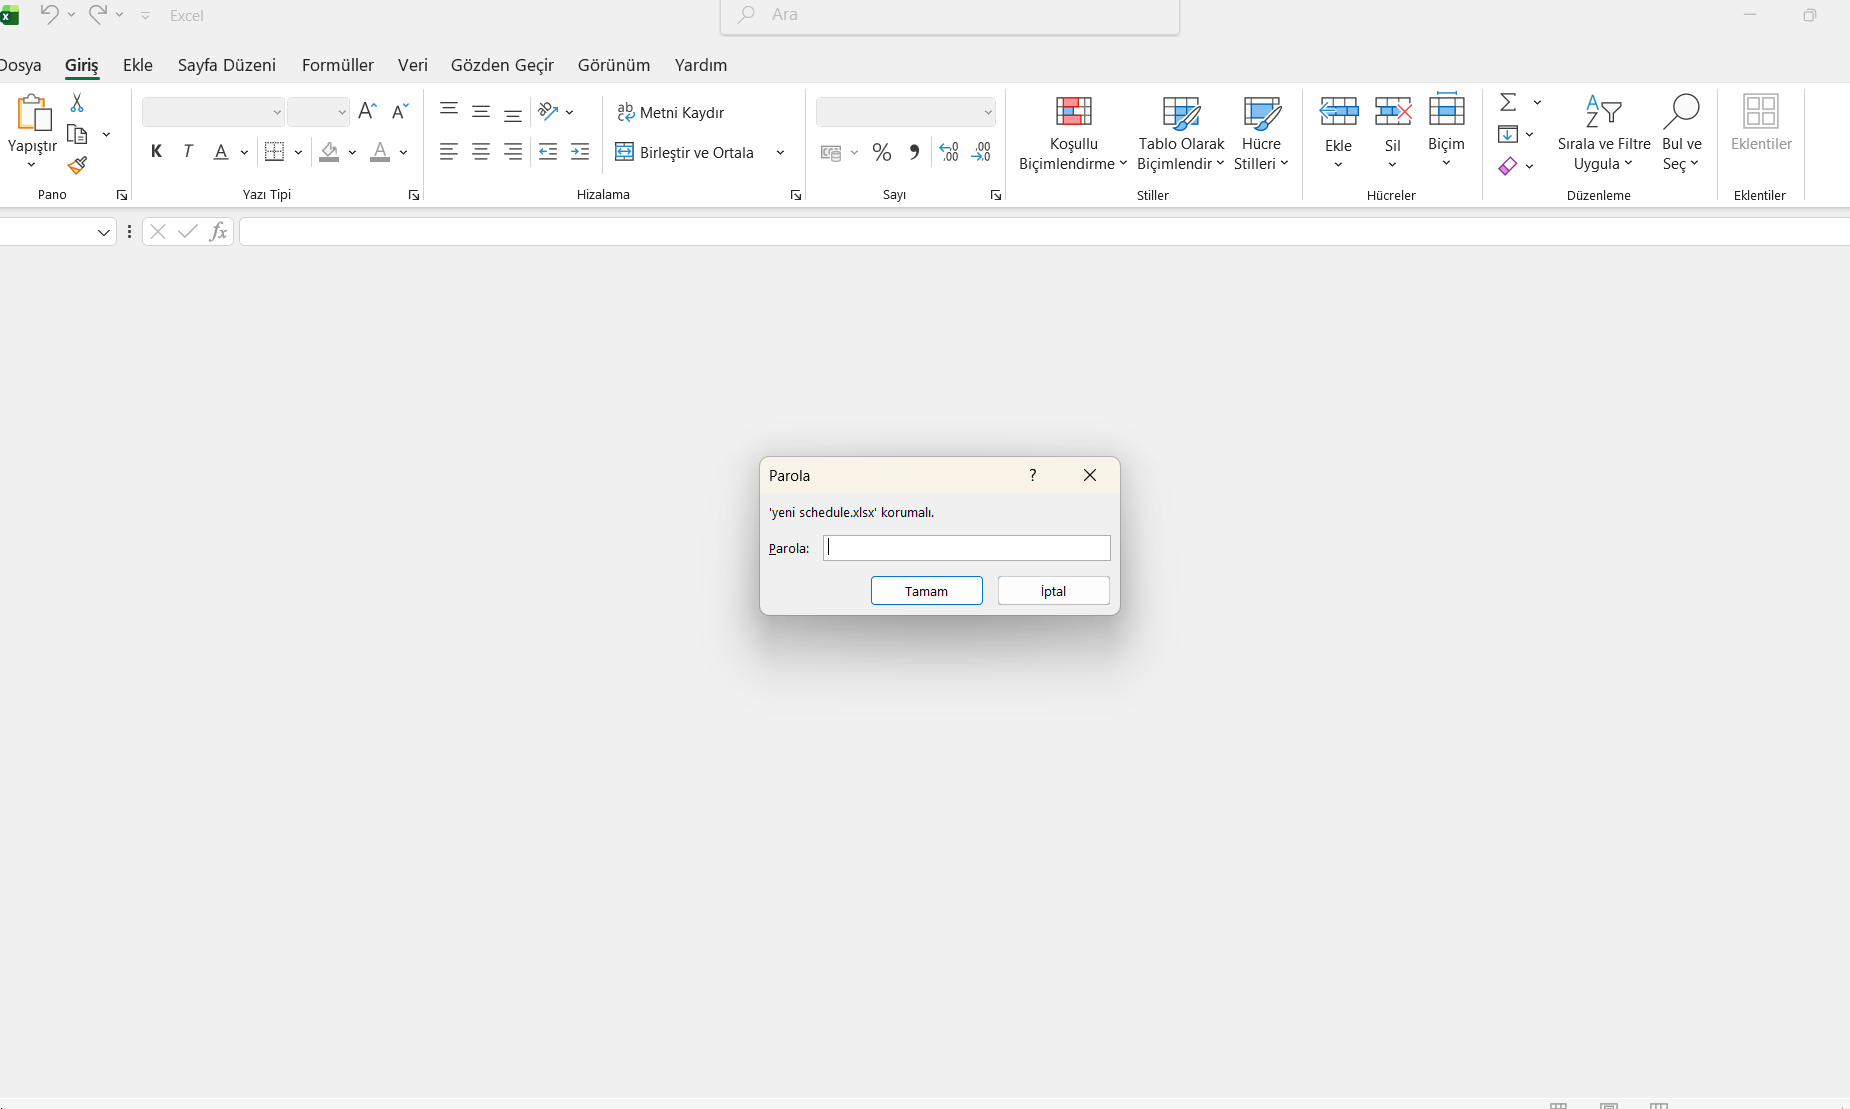The width and height of the screenshot is (1850, 1109).
Task: Click Tamam in the Parola dialog
Action: pyautogui.click(x=927, y=591)
